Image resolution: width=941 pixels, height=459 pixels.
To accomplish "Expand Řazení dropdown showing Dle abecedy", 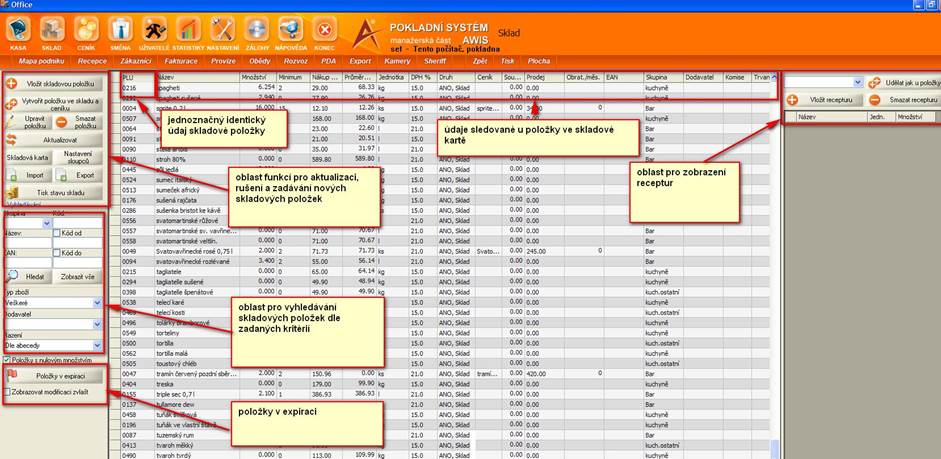I will pos(98,346).
